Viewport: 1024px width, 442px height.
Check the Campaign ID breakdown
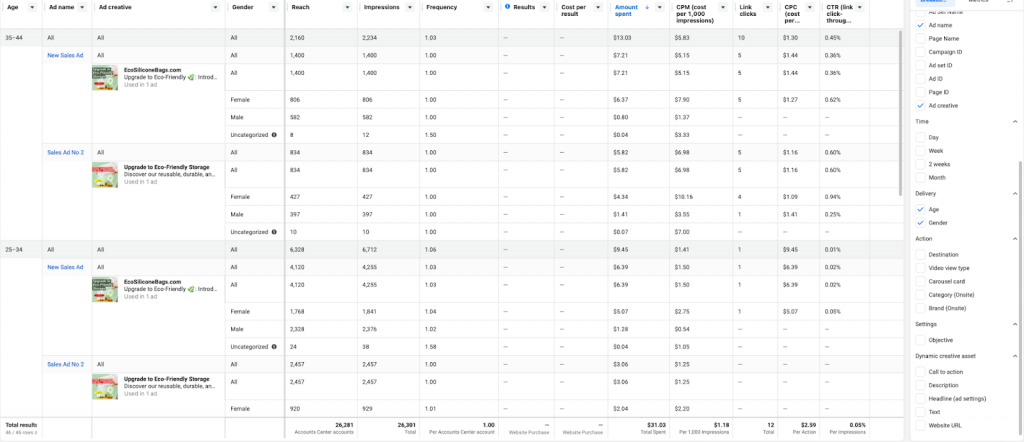[x=920, y=52]
